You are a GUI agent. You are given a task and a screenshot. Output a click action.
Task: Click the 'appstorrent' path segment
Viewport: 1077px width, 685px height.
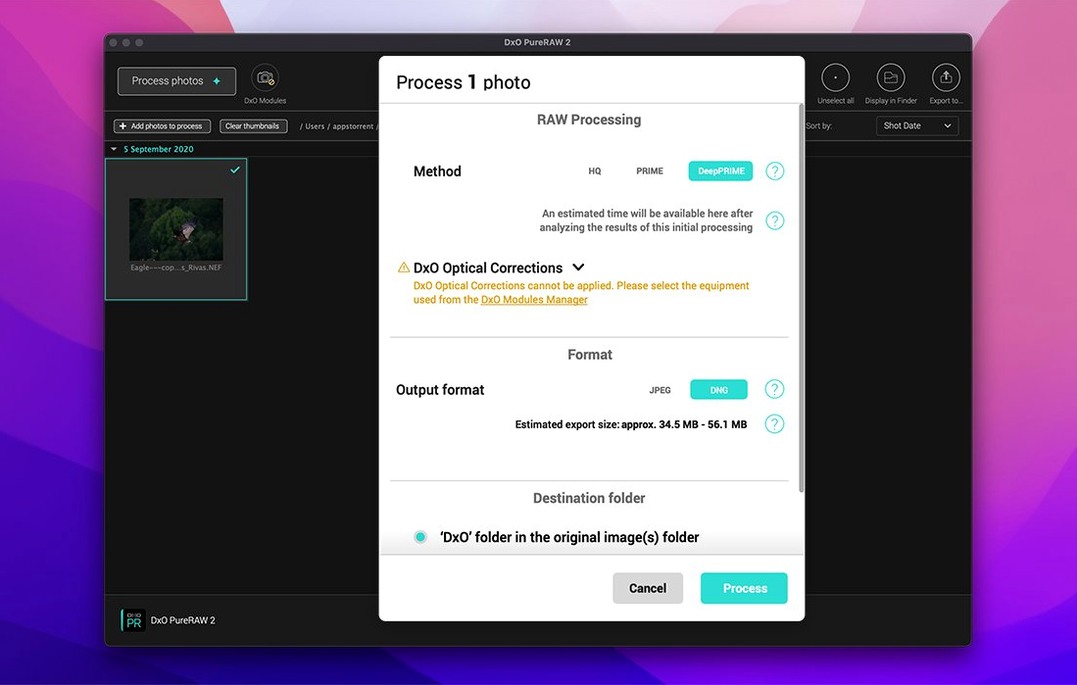pos(353,126)
